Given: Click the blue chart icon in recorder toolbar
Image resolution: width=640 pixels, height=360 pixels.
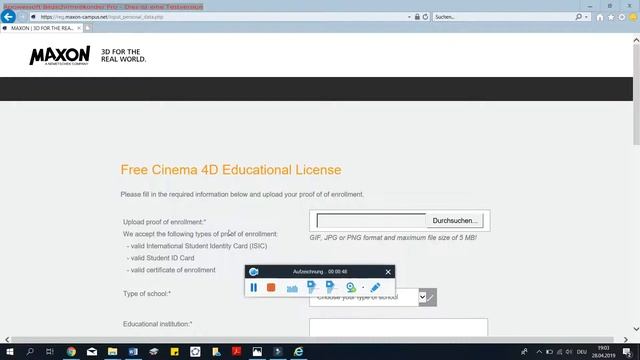Looking at the screenshot, I should tap(292, 289).
